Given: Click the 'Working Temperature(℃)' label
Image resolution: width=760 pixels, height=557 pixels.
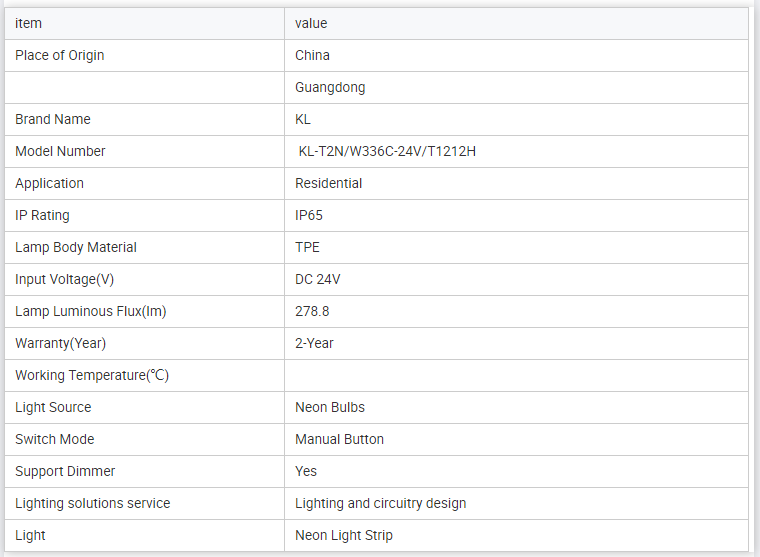Looking at the screenshot, I should coord(92,375).
